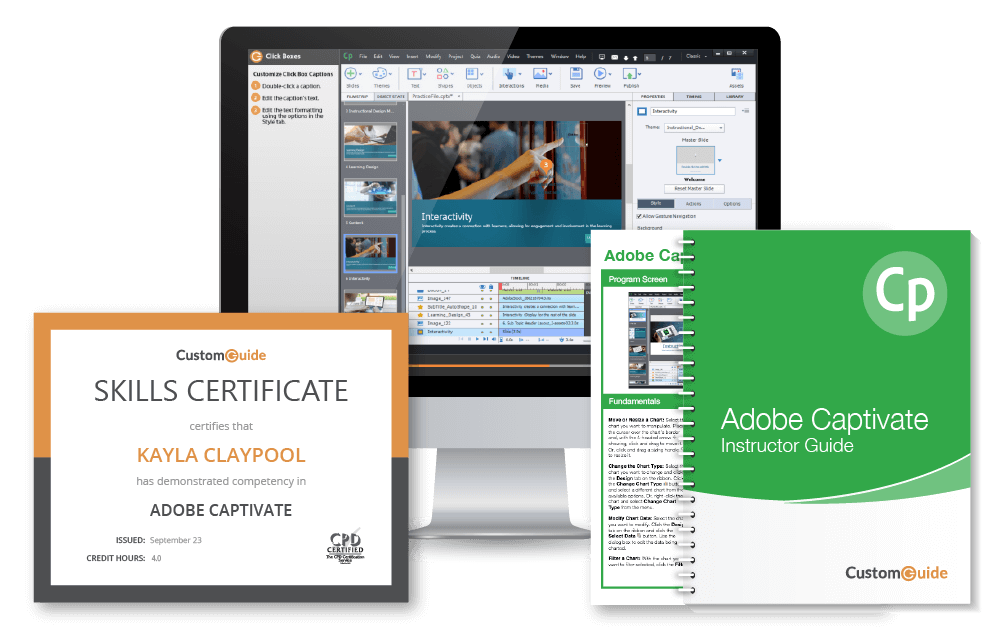Toggle the Allow Gesture Navigation checkbox
The height and width of the screenshot is (631, 1001).
[x=639, y=217]
